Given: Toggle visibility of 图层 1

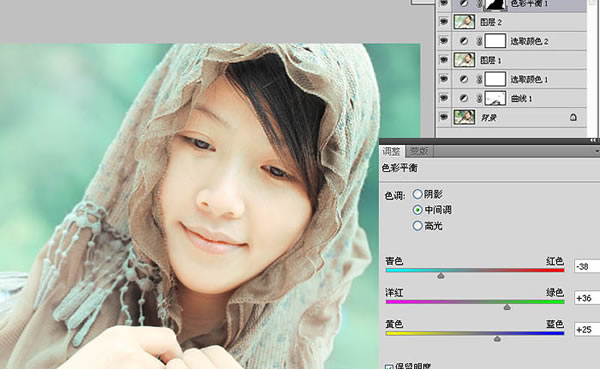Looking at the screenshot, I should click(443, 59).
